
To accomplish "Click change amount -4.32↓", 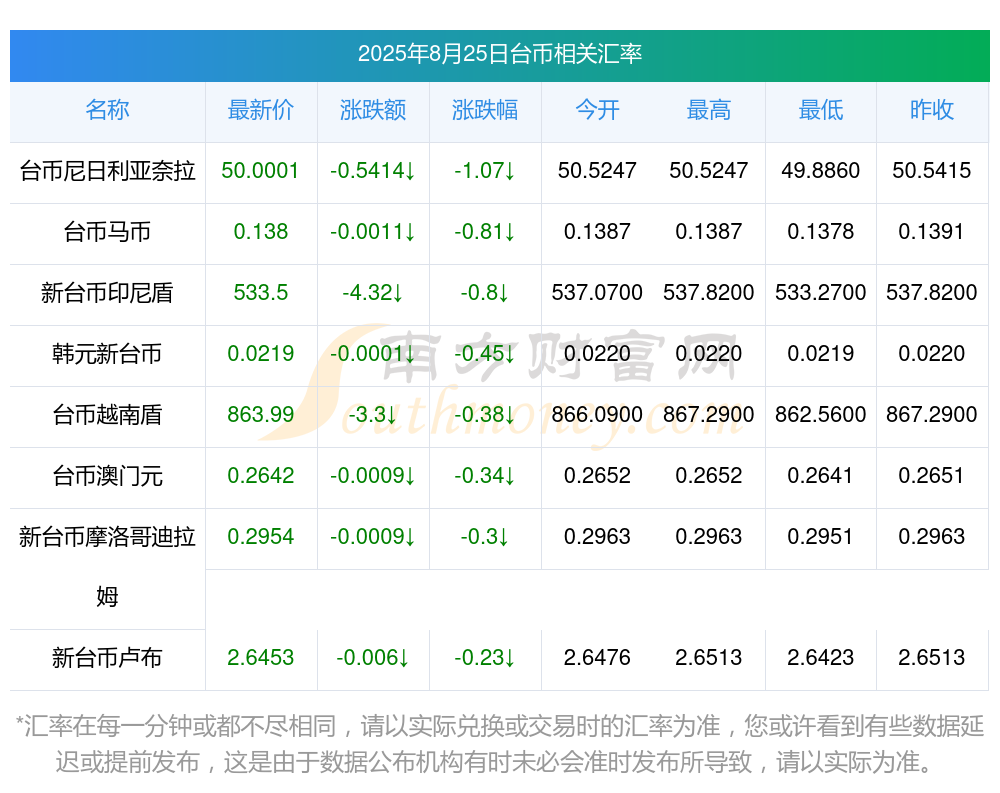I will (372, 292).
